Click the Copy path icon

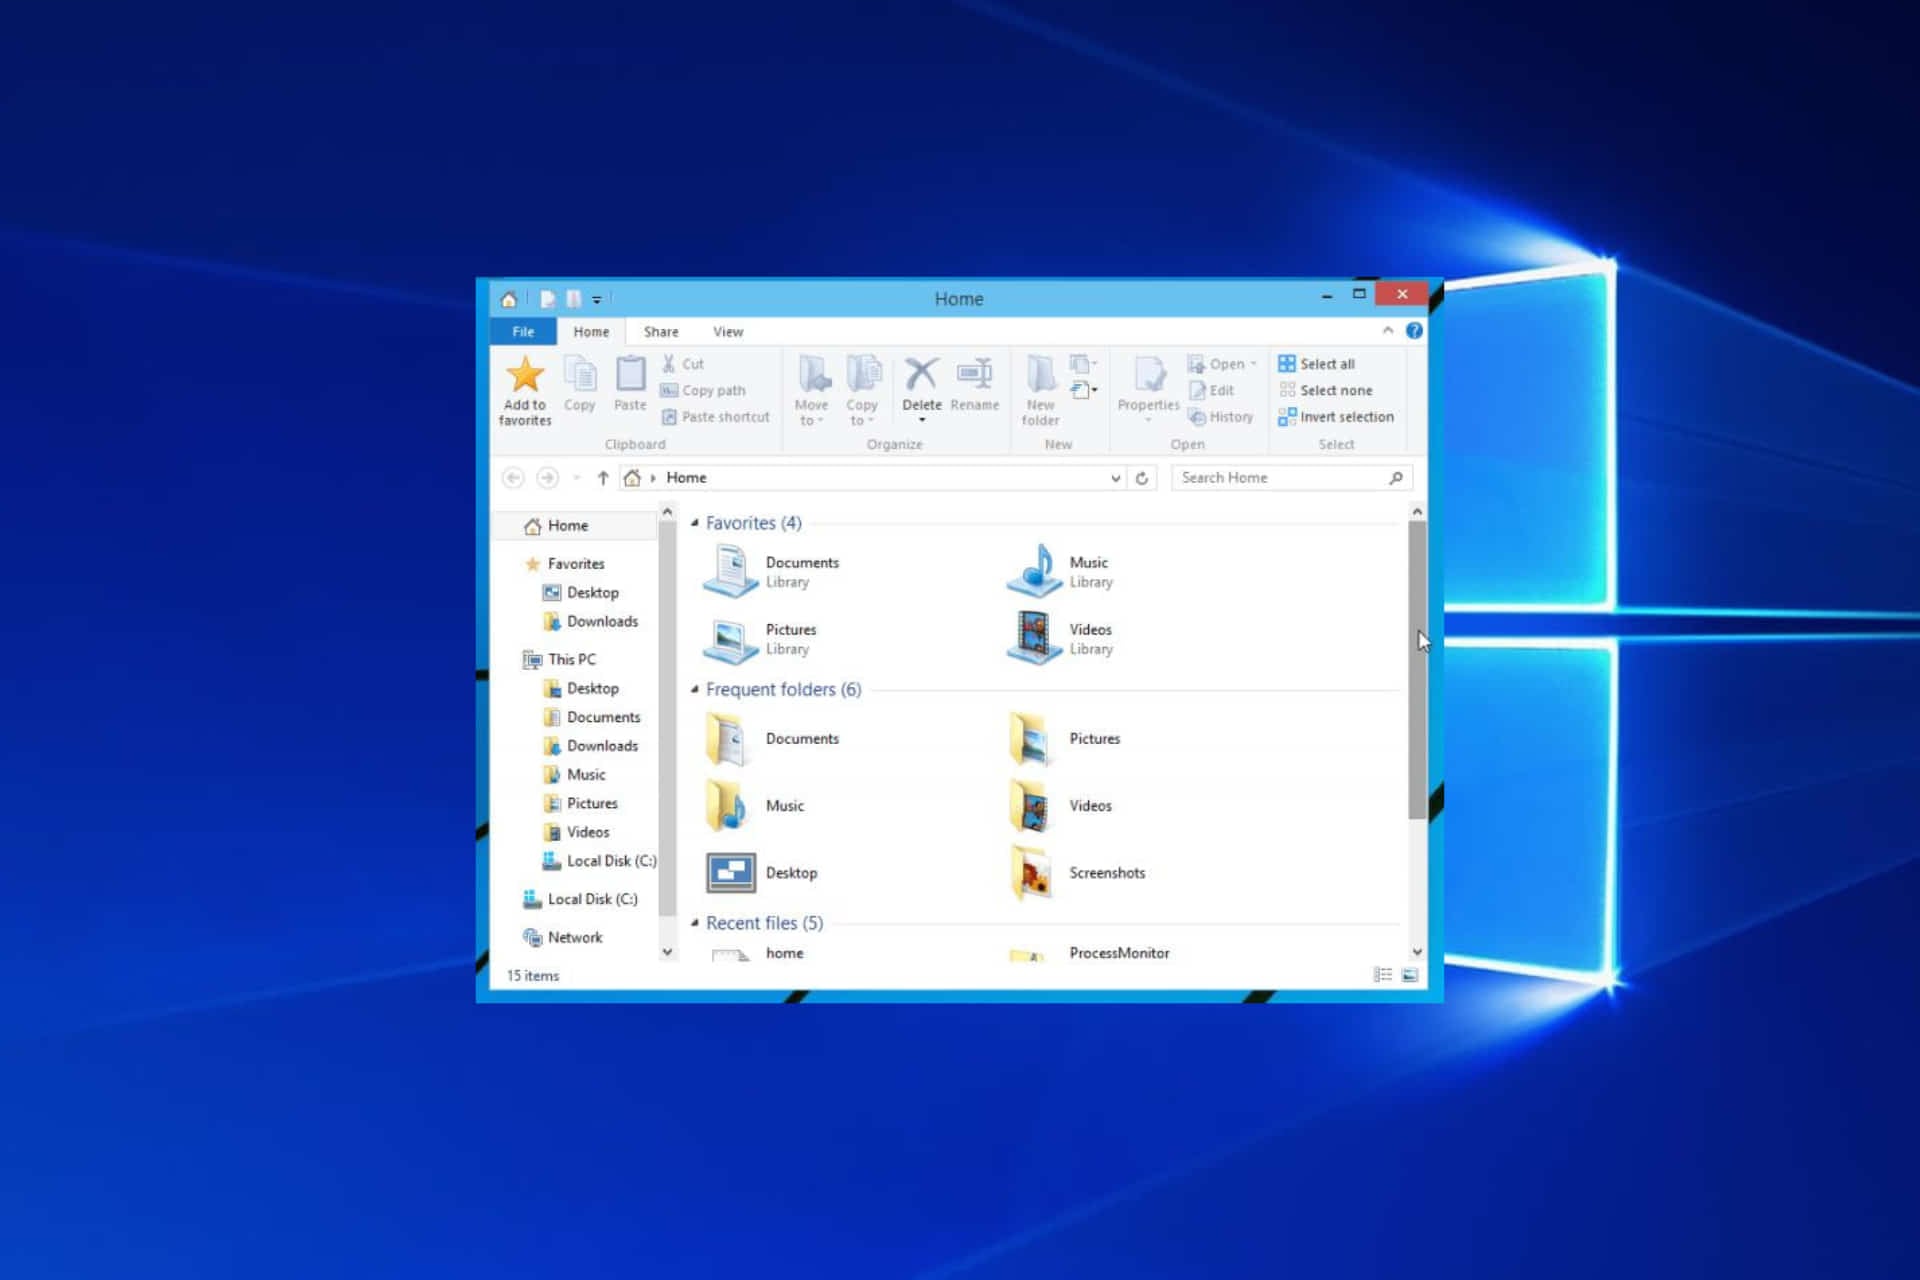pos(671,390)
